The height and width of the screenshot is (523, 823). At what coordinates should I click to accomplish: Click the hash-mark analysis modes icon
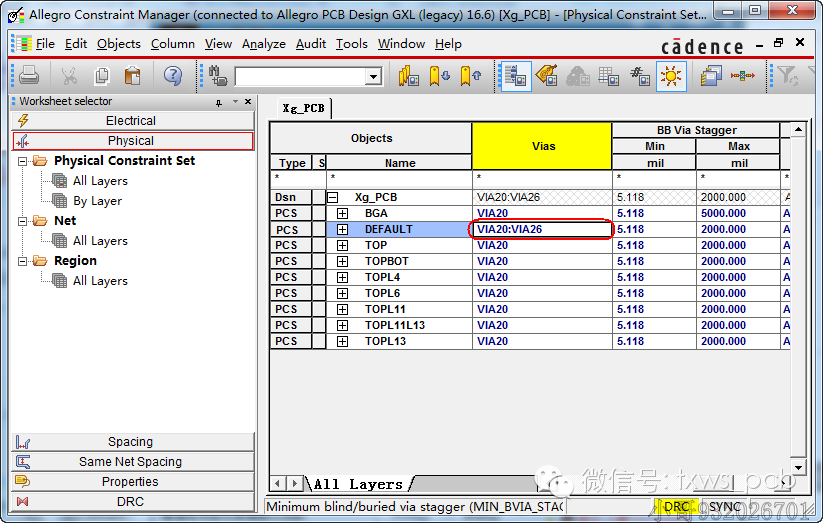(640, 76)
